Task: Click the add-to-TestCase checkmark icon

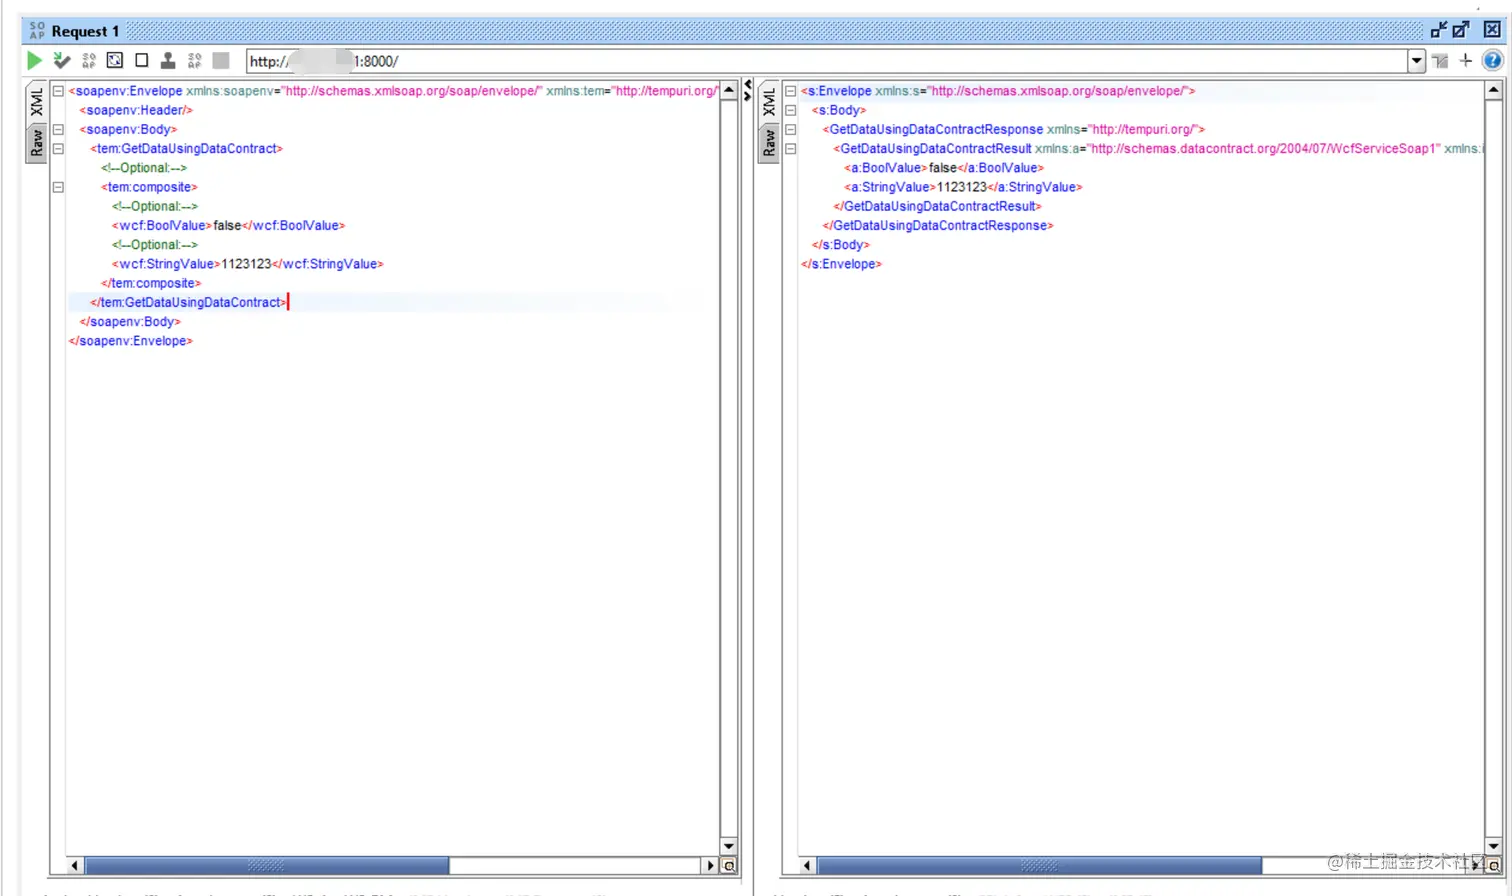Action: click(62, 61)
